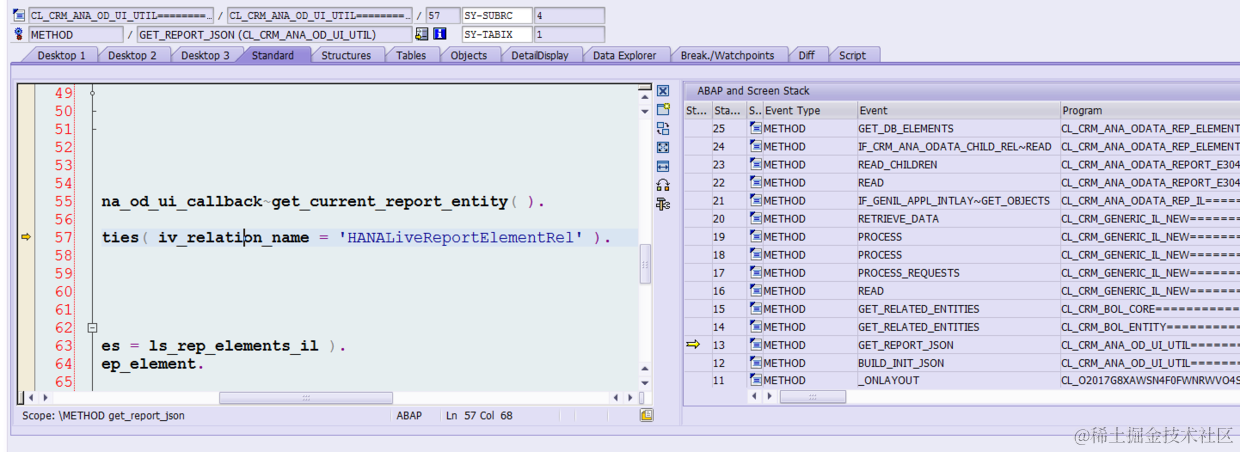Click the Event Type column header
1240x452 pixels.
(x=809, y=110)
